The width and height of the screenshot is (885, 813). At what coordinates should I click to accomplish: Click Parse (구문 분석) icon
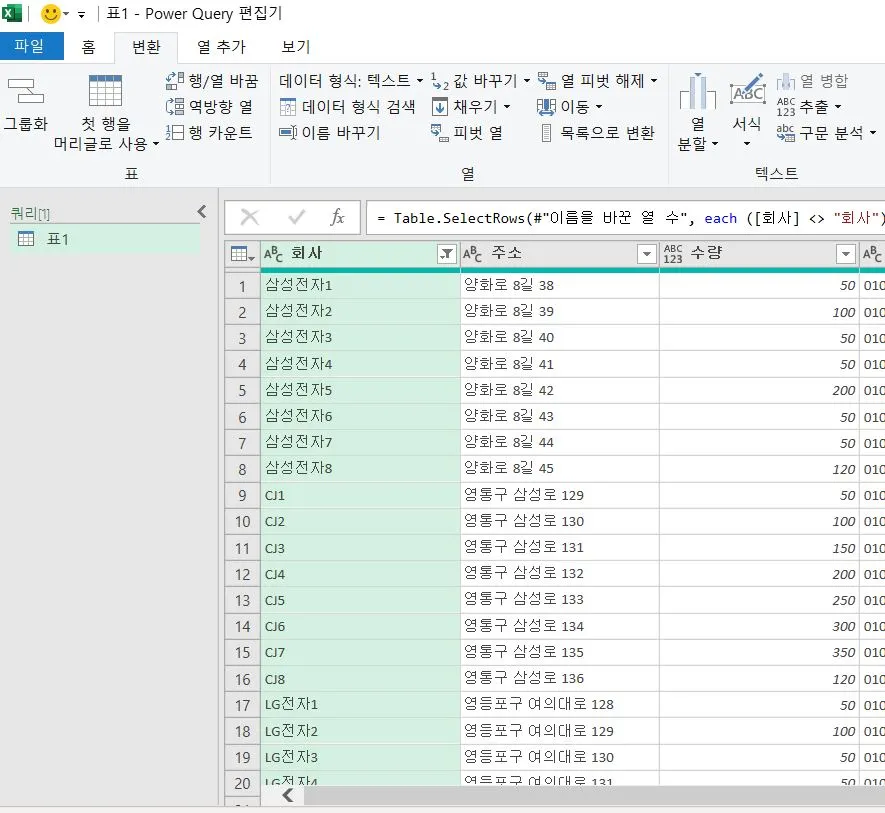786,133
